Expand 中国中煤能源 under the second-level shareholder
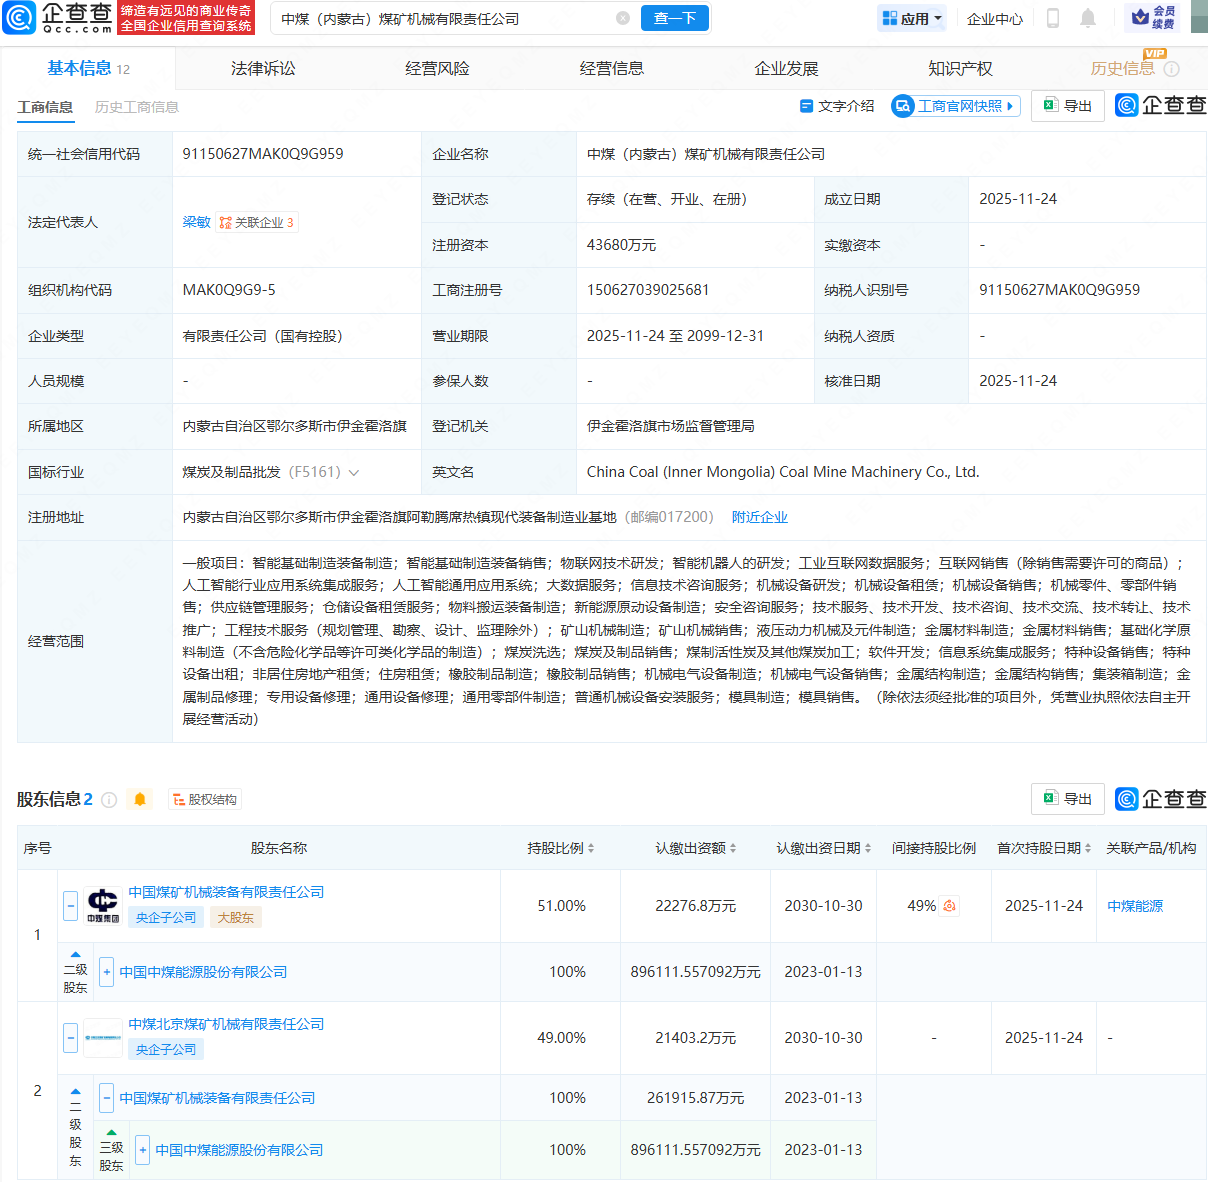 tap(107, 972)
